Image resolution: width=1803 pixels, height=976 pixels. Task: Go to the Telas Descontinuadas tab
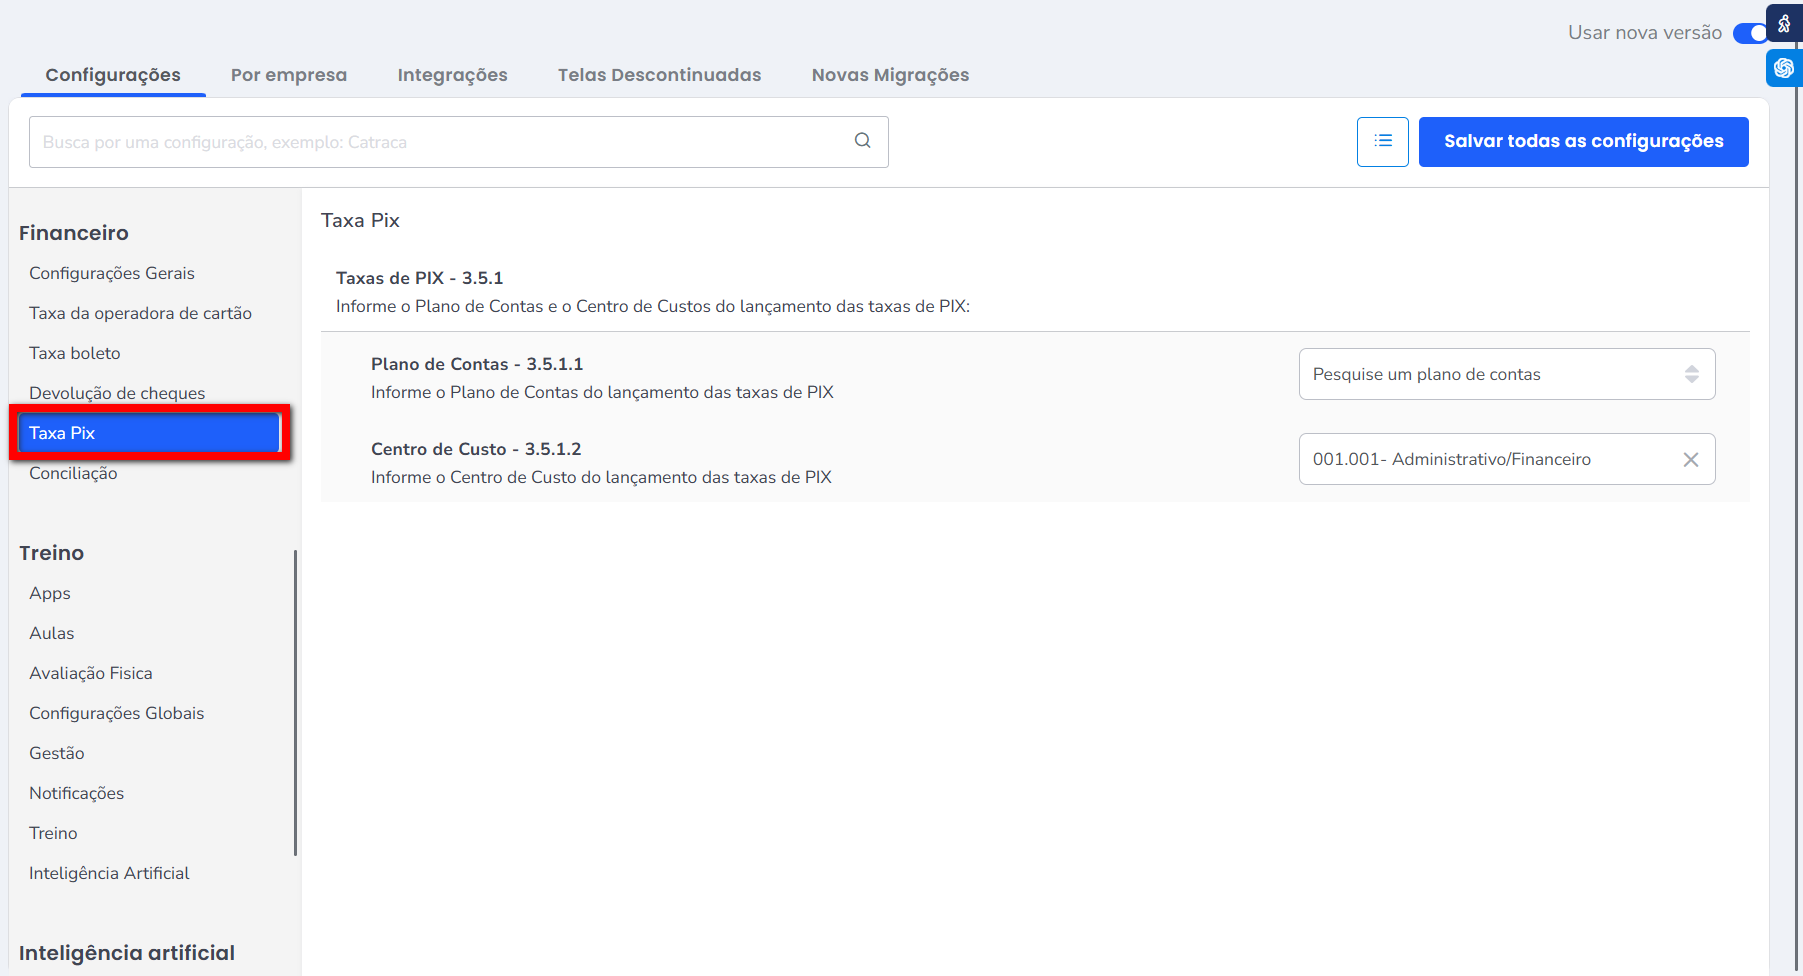tap(659, 75)
